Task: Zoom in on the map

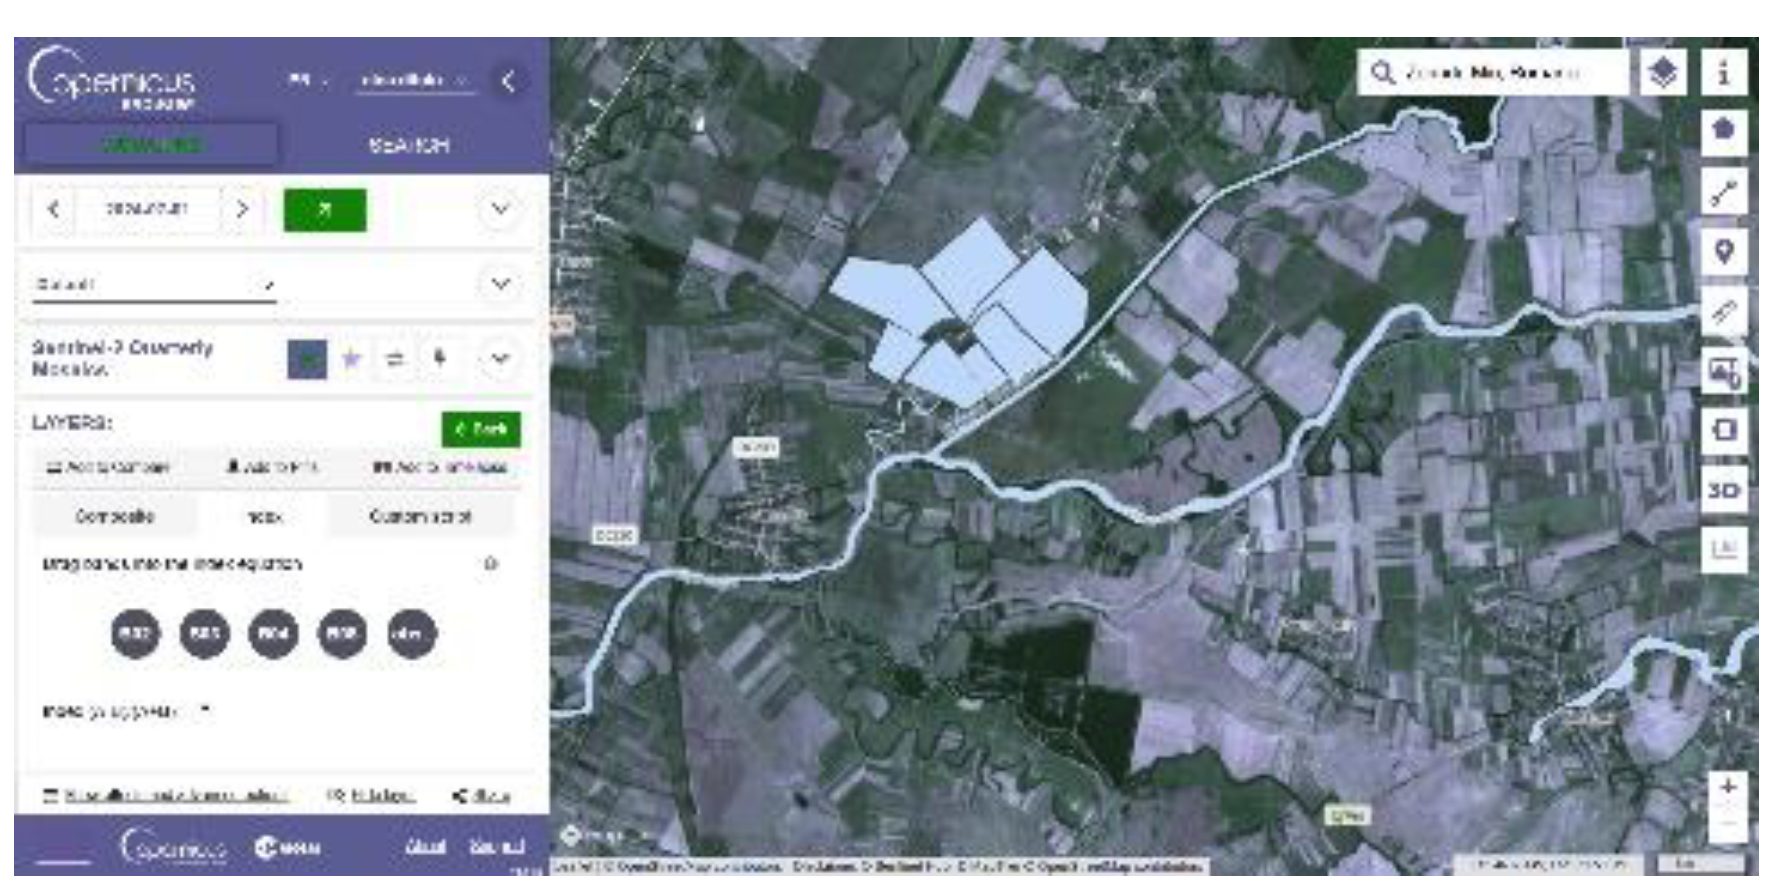Action: click(1727, 788)
